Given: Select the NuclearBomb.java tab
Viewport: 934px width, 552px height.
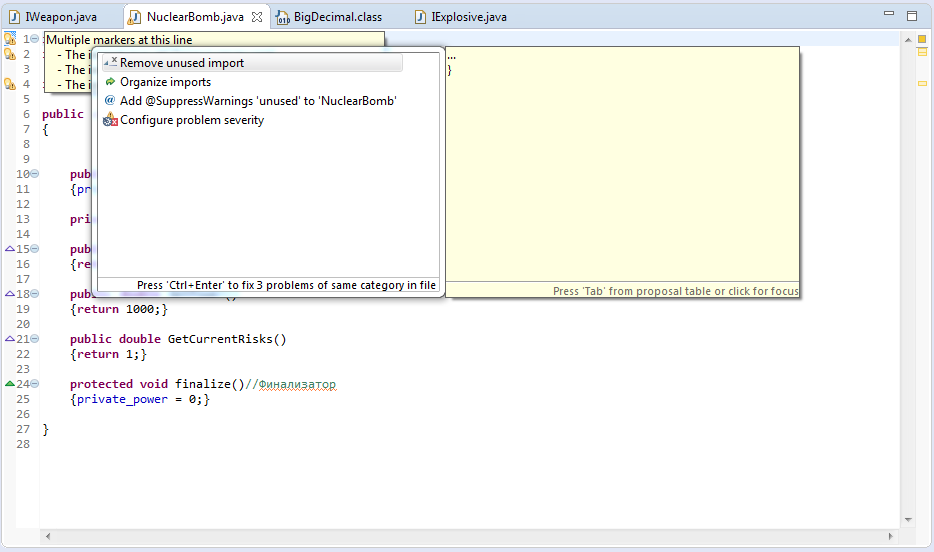Looking at the screenshot, I should (x=195, y=17).
